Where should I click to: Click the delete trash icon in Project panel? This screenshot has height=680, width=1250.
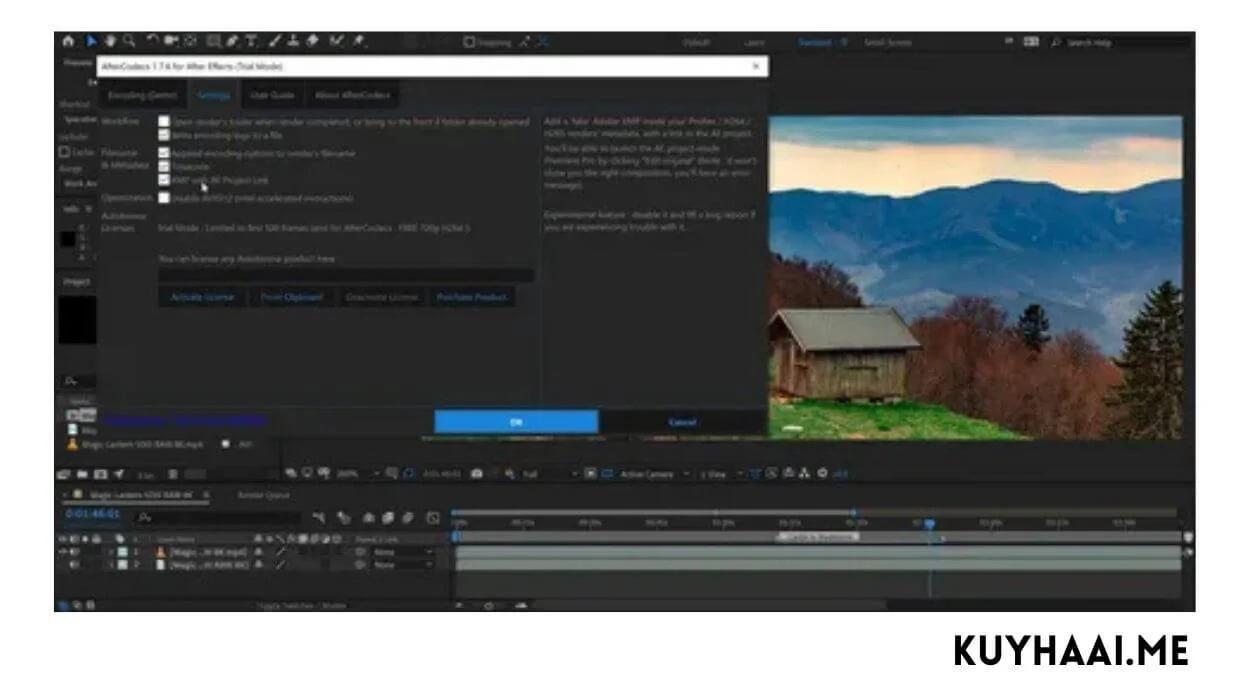click(x=173, y=474)
